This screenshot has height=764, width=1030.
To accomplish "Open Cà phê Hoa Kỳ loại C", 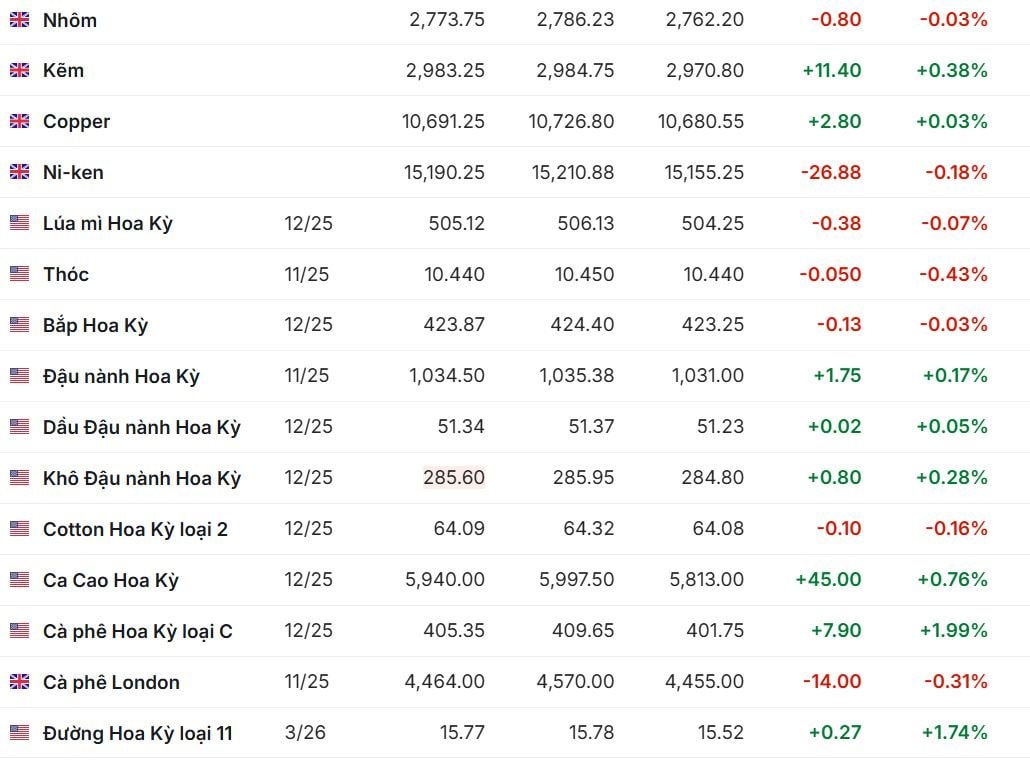I will (137, 632).
